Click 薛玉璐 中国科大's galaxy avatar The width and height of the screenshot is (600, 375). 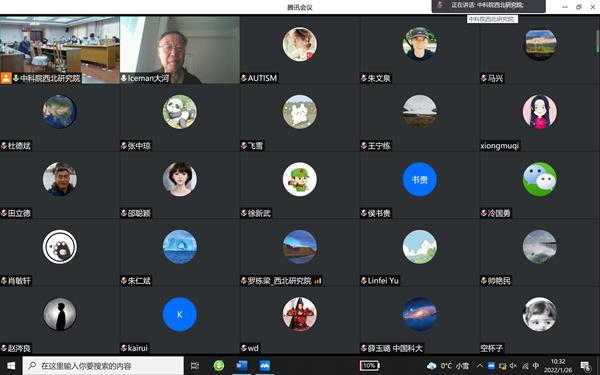pos(419,314)
